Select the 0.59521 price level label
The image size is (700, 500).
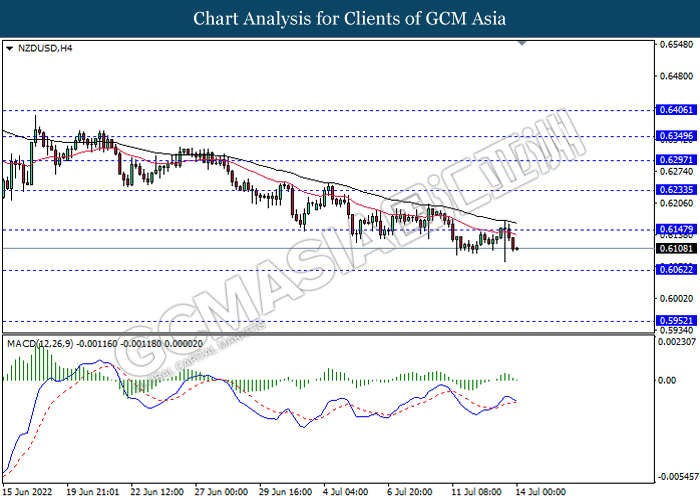676,321
